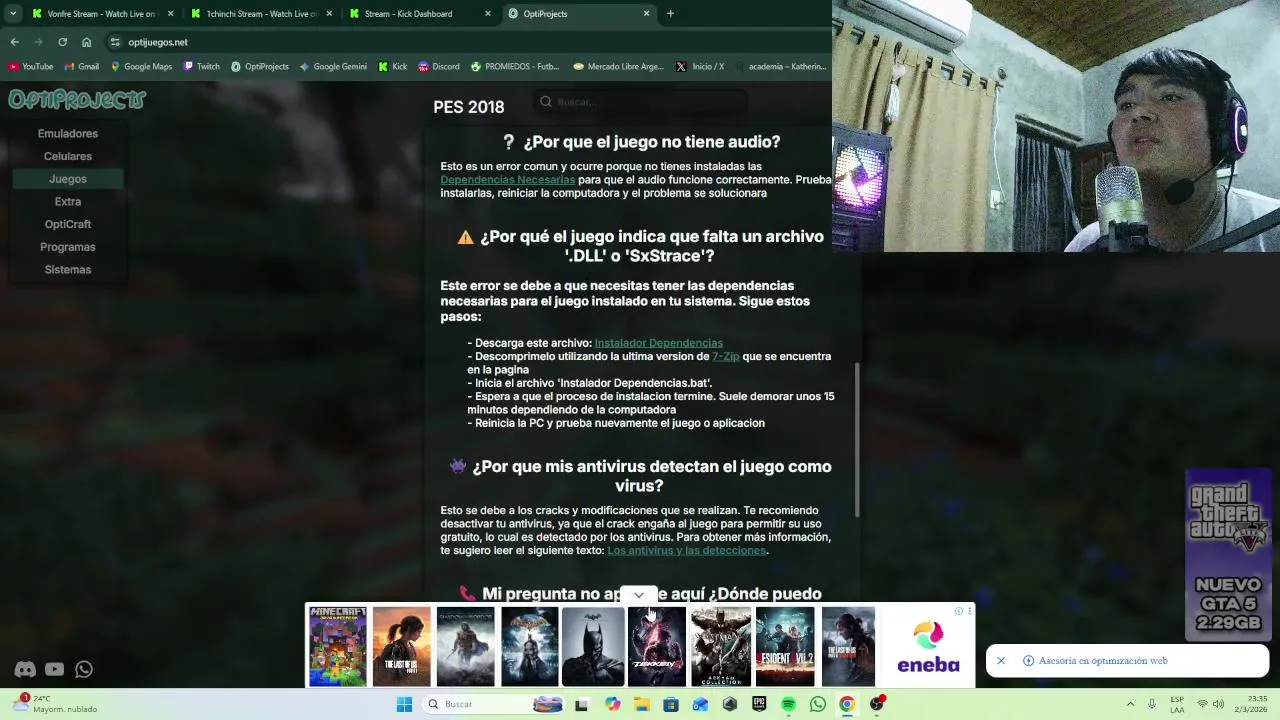Click the Buscar search field on the page

click(x=640, y=101)
